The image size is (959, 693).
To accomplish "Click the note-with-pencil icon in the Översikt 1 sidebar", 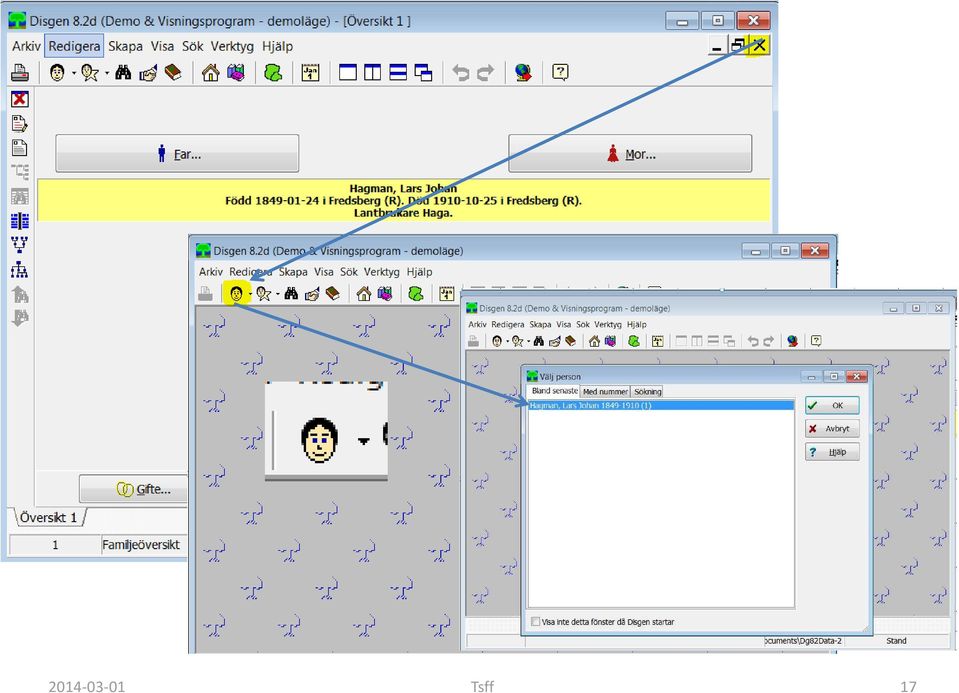I will [x=20, y=124].
